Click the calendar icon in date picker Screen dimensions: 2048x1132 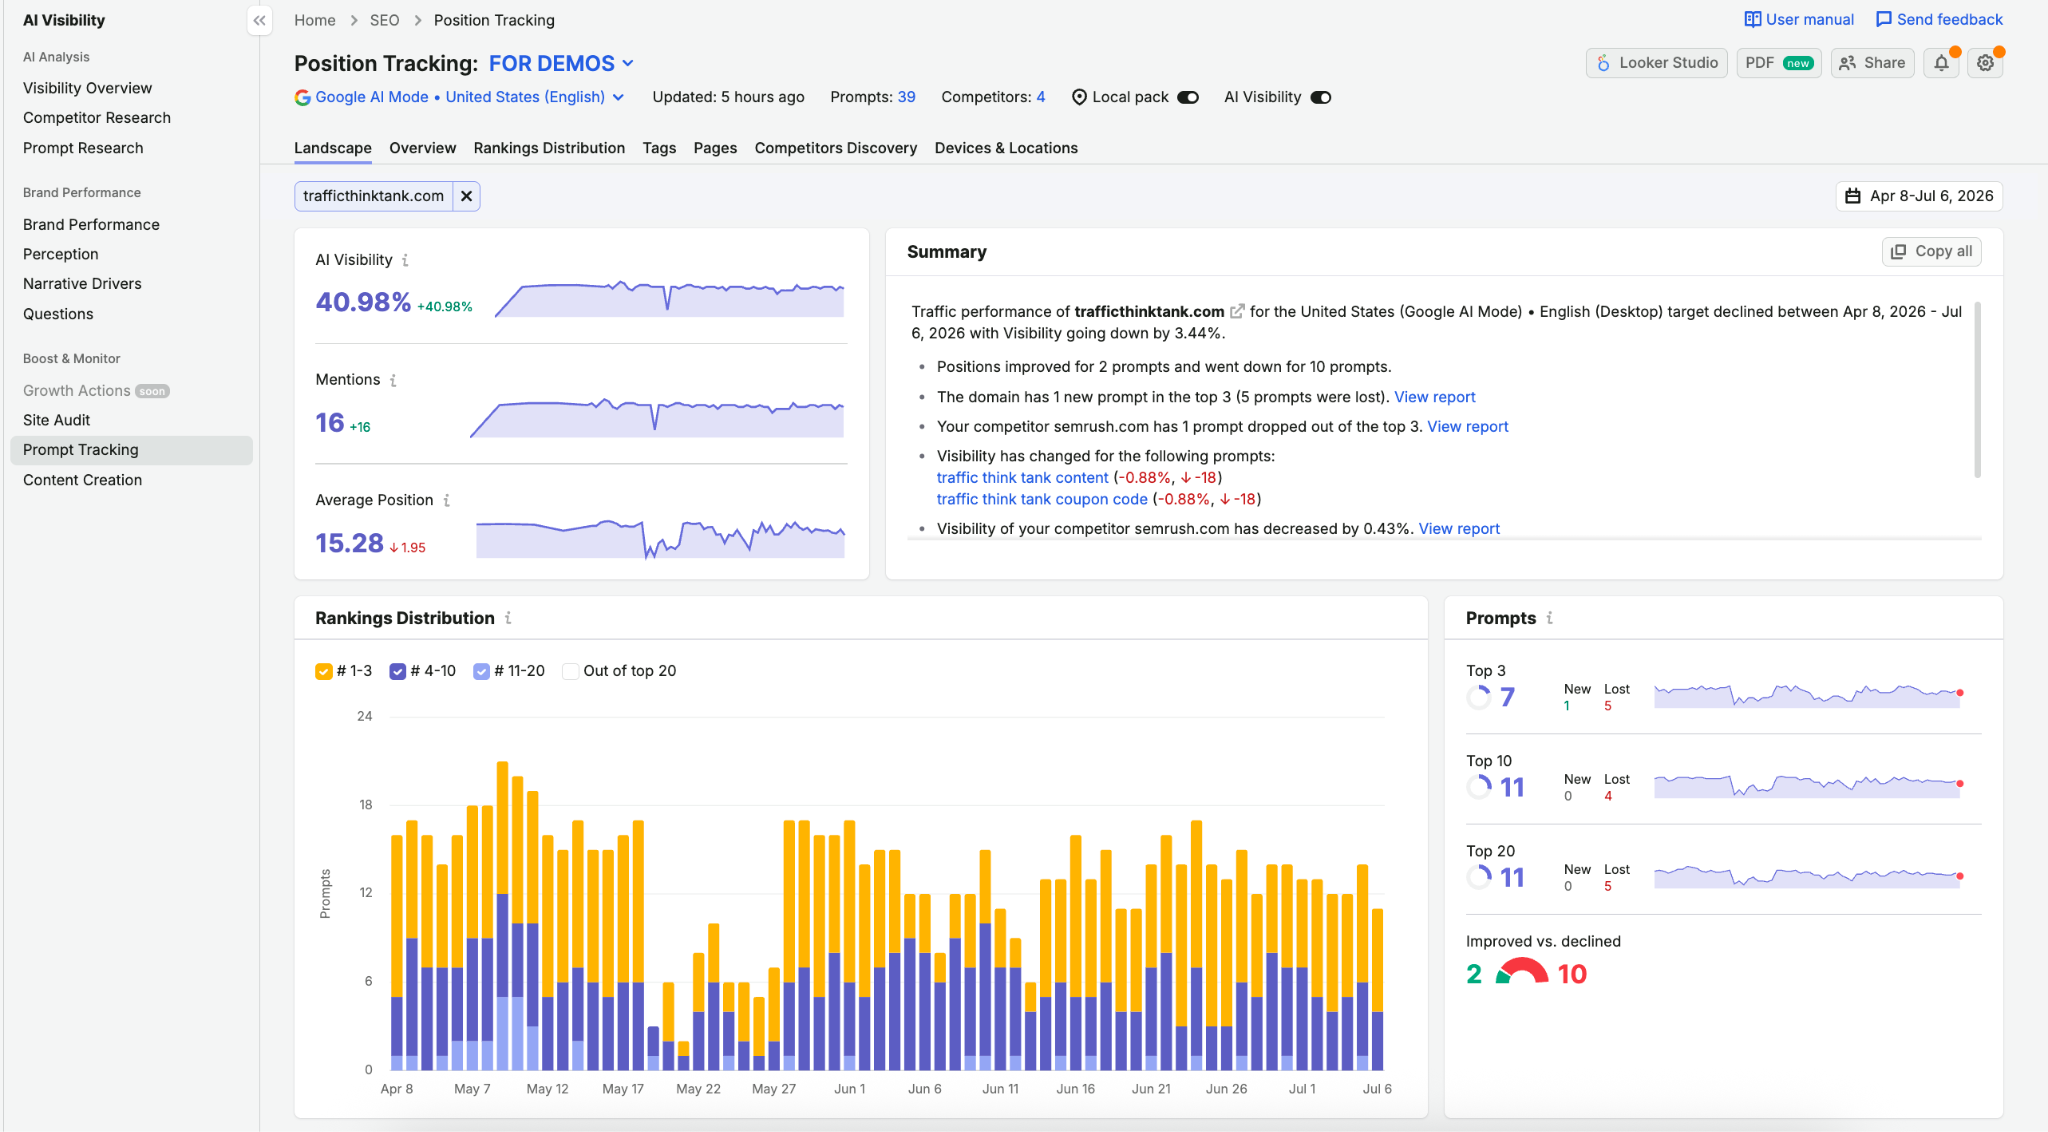[x=1853, y=196]
